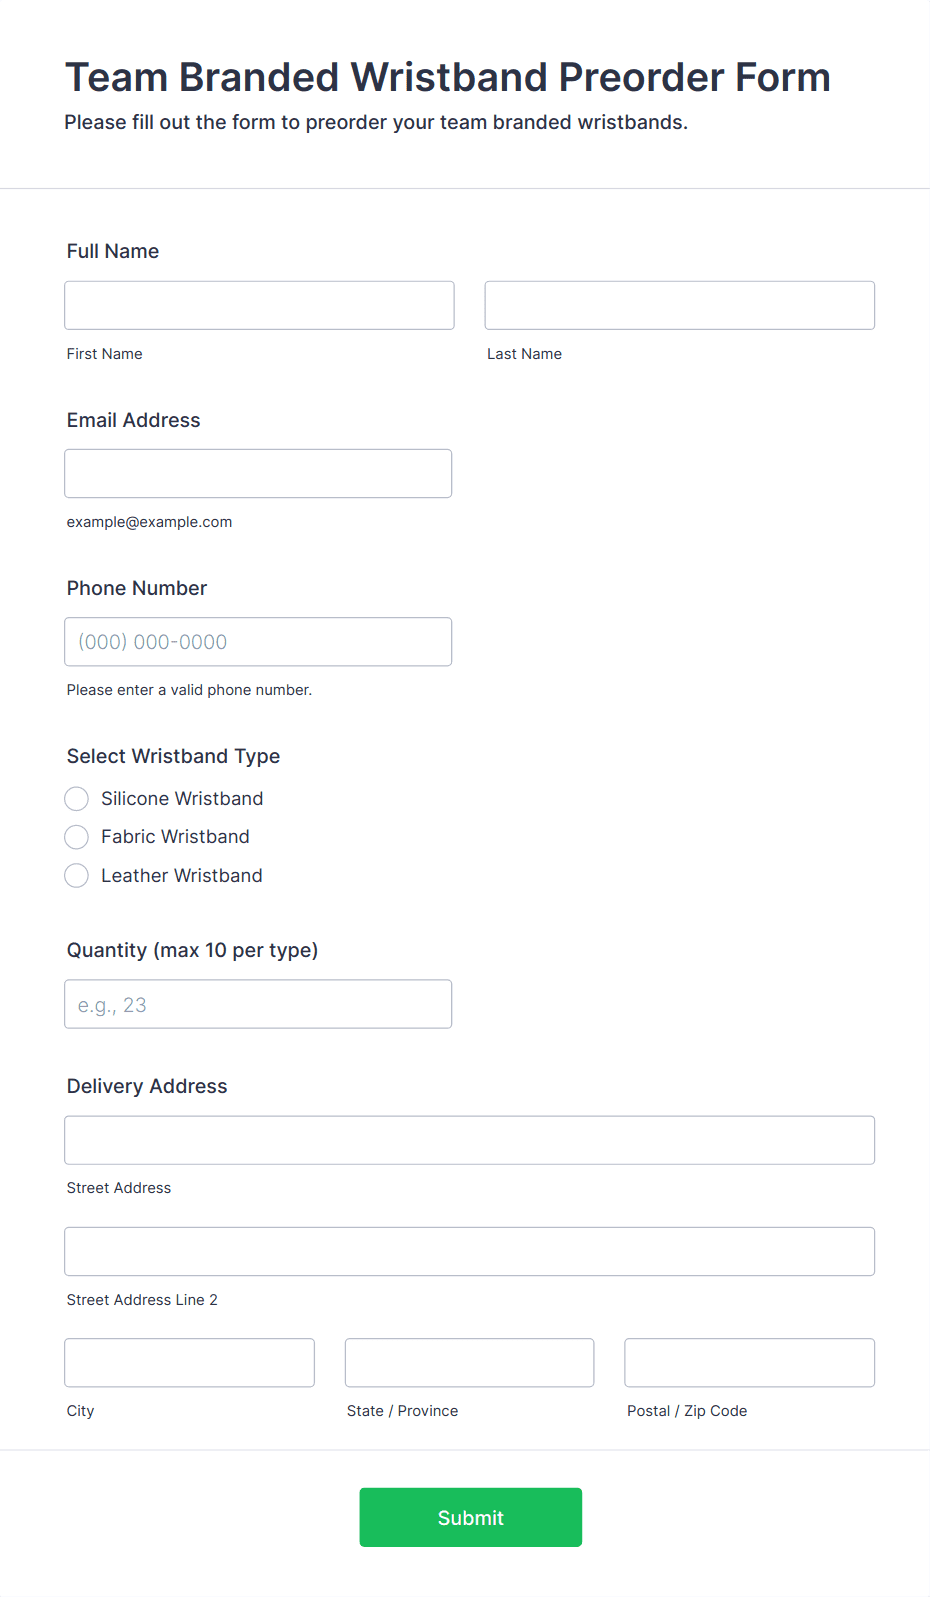Image resolution: width=930 pixels, height=1597 pixels.
Task: Click the Phone Number label
Action: 137,588
